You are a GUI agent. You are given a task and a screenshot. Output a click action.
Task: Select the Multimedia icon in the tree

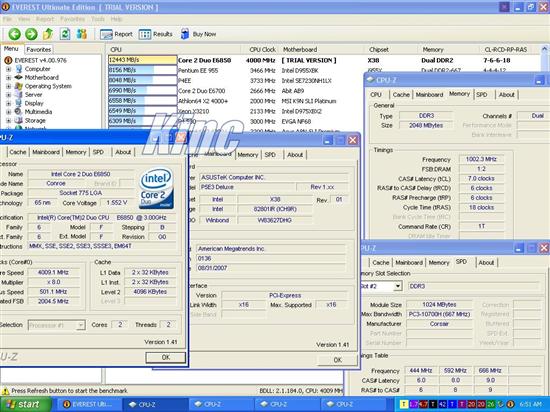(19, 112)
